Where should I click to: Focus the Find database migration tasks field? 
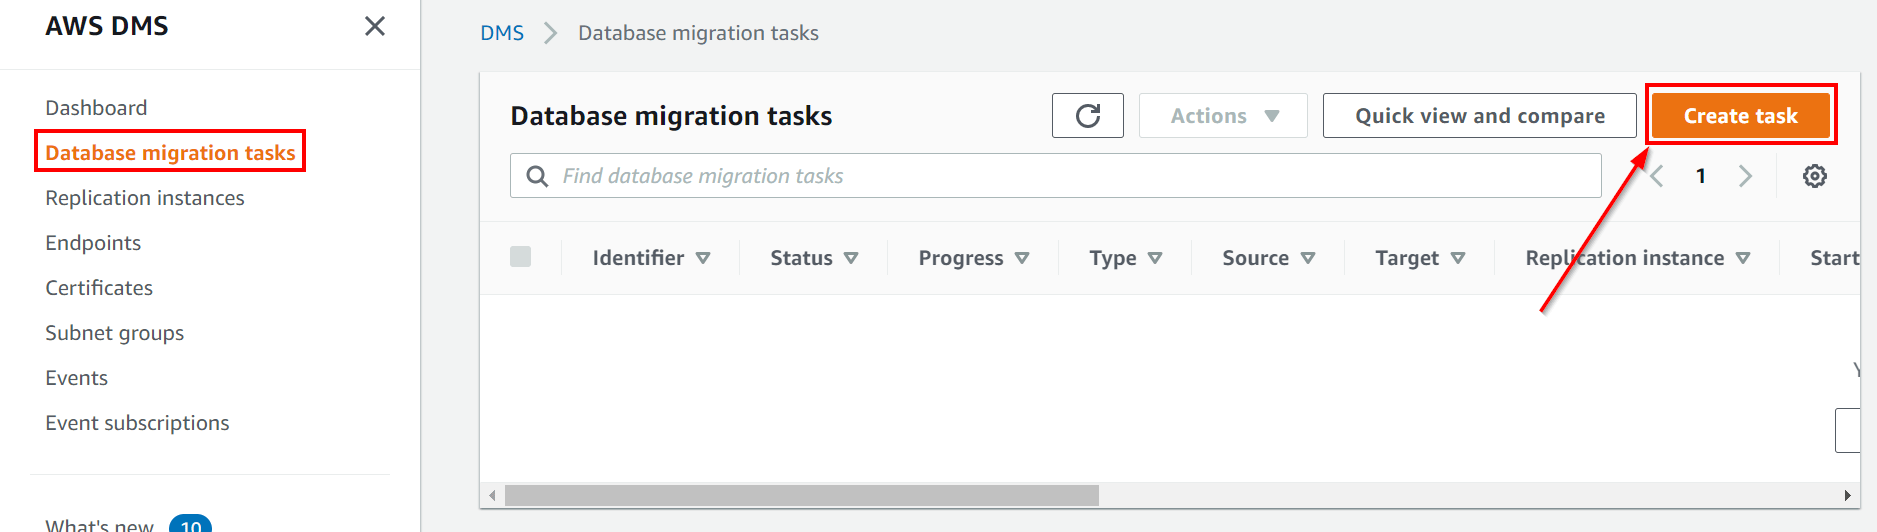1056,176
